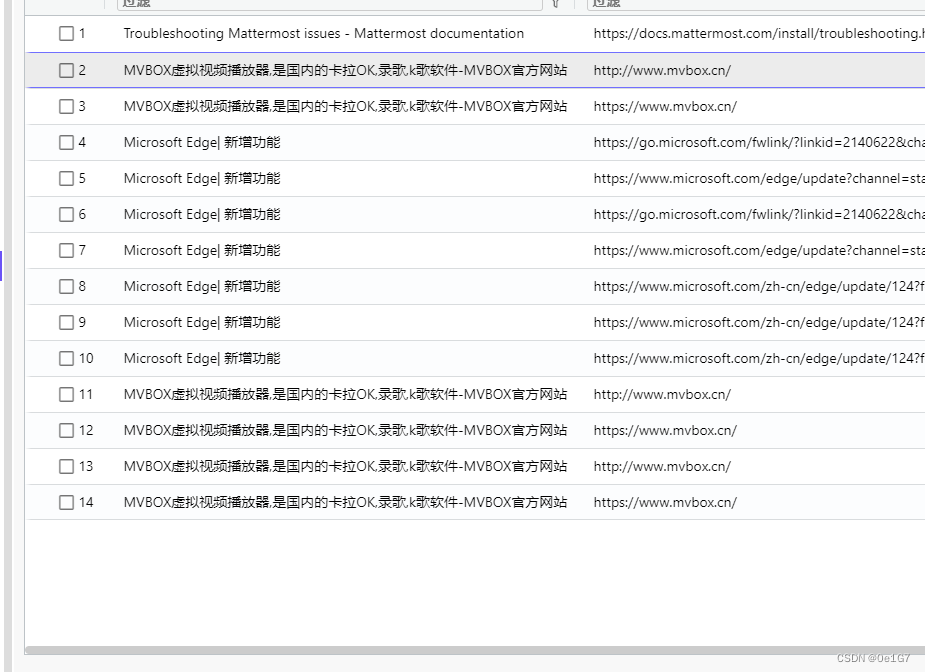Click the zh-cn/edge/update URL in row 8
This screenshot has height=672, width=925.
click(759, 287)
